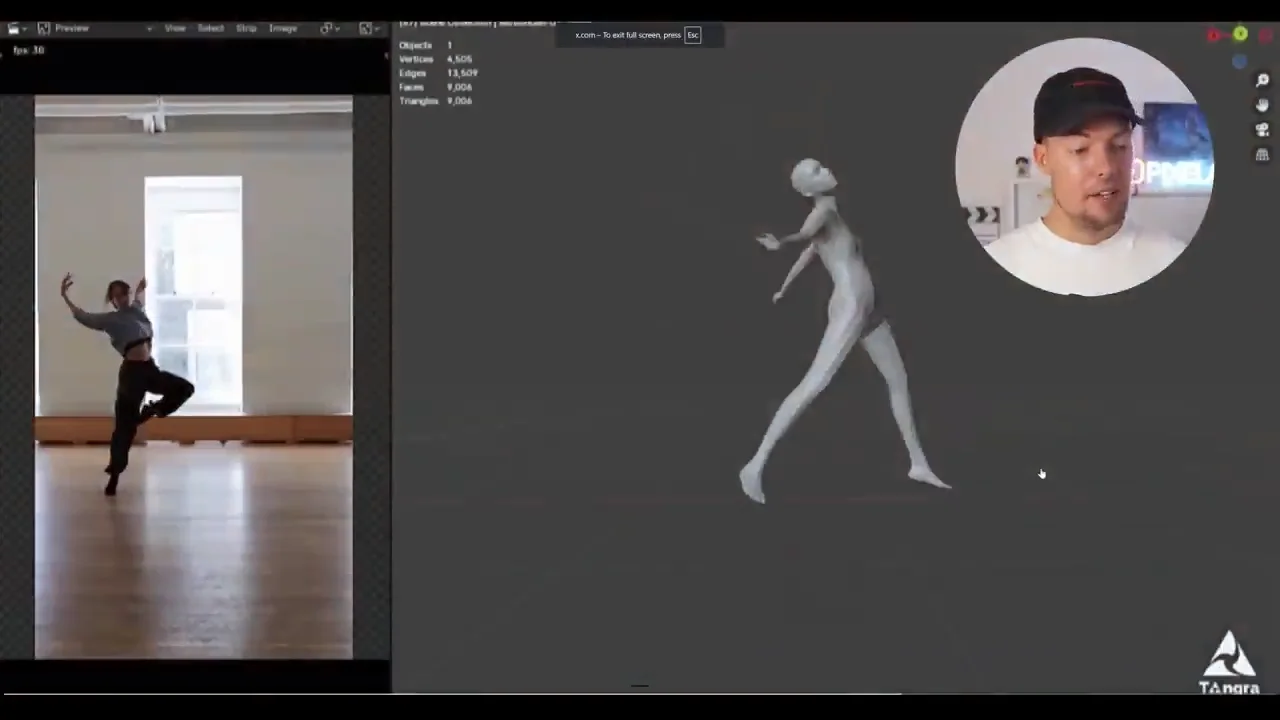1280x720 pixels.
Task: Open the Image menu in sequencer
Action: pos(283,28)
